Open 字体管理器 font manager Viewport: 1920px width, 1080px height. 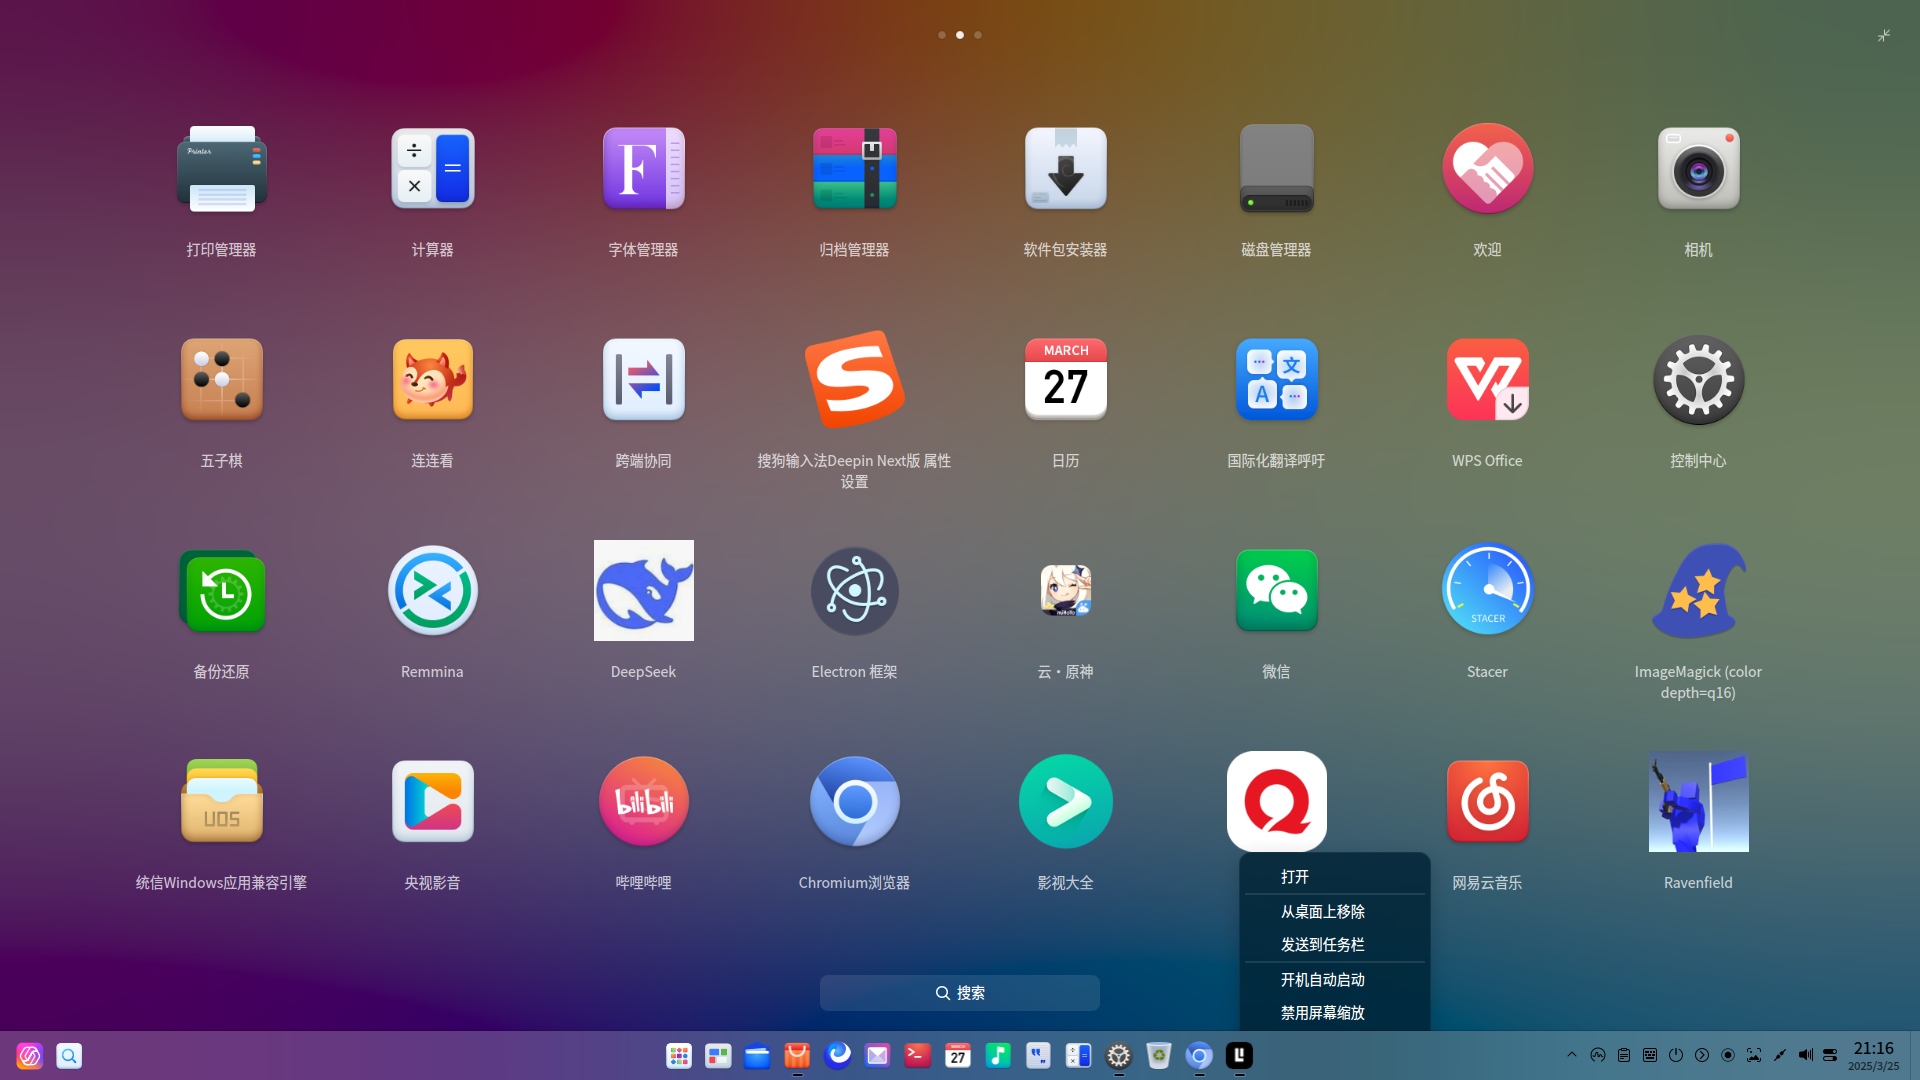pos(644,168)
